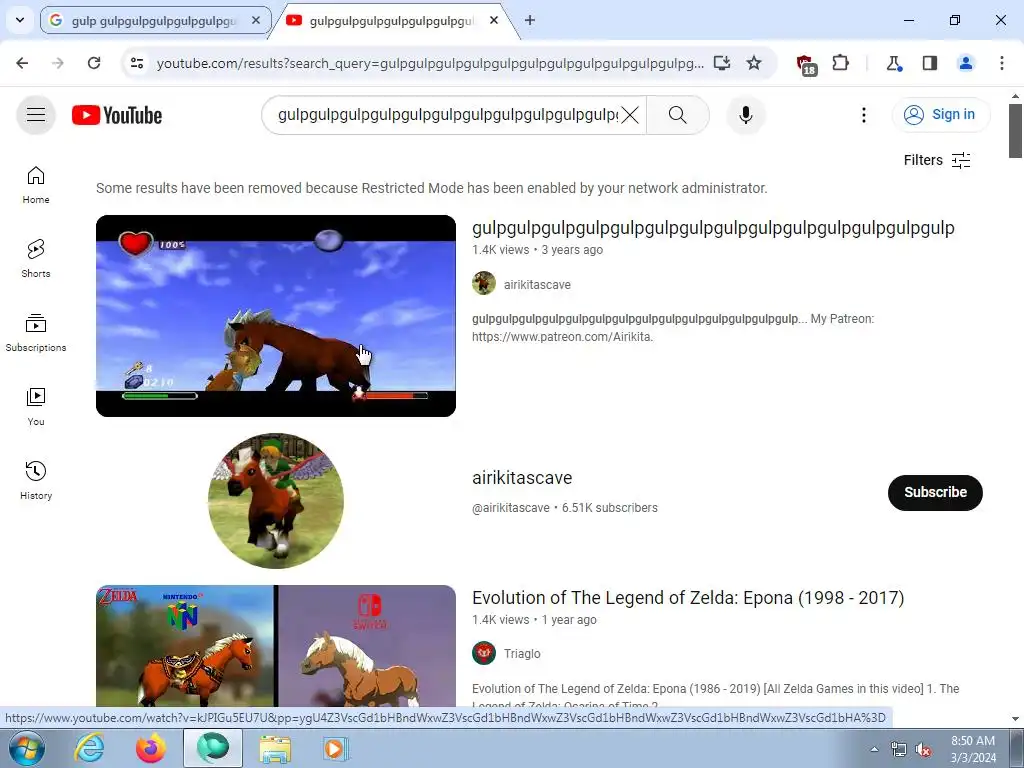Viewport: 1024px width, 768px height.
Task: Launch Internet Explorer from taskbar
Action: (89, 748)
